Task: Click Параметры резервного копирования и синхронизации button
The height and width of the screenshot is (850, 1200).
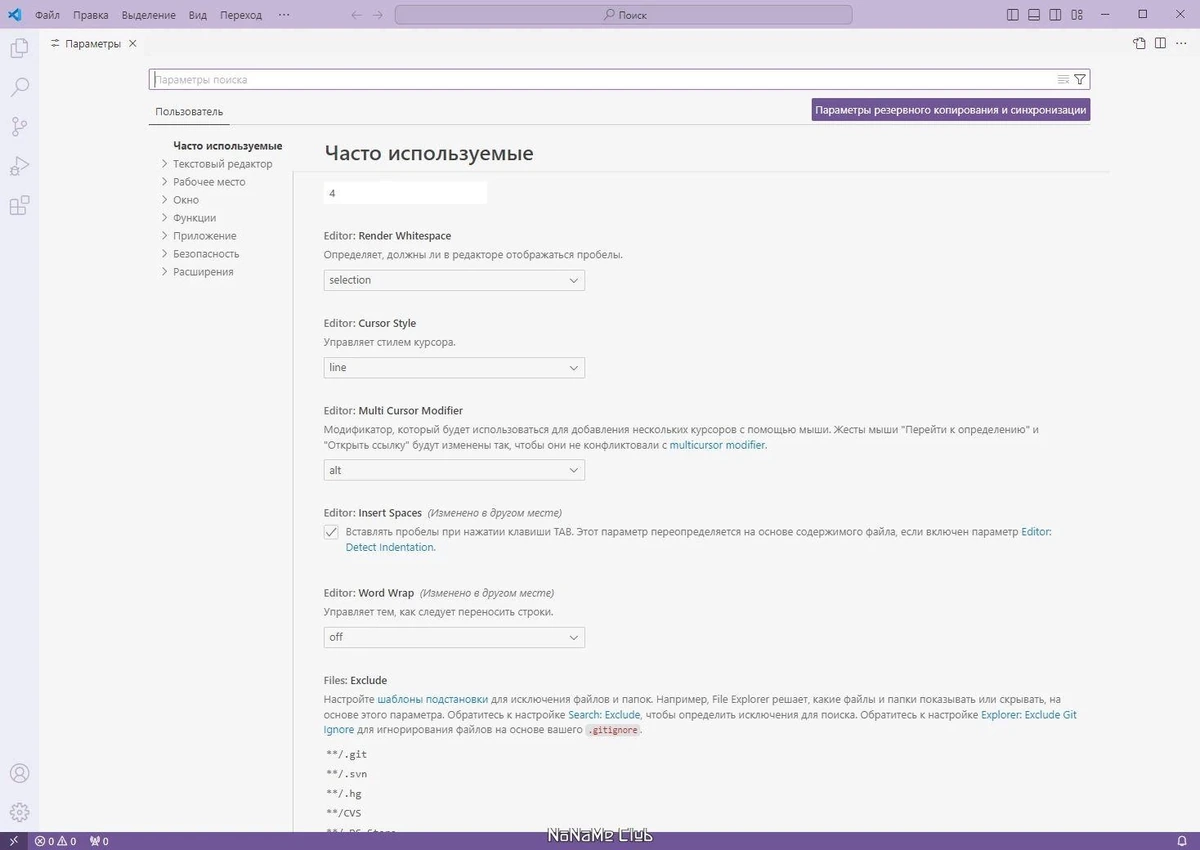Action: 950,110
